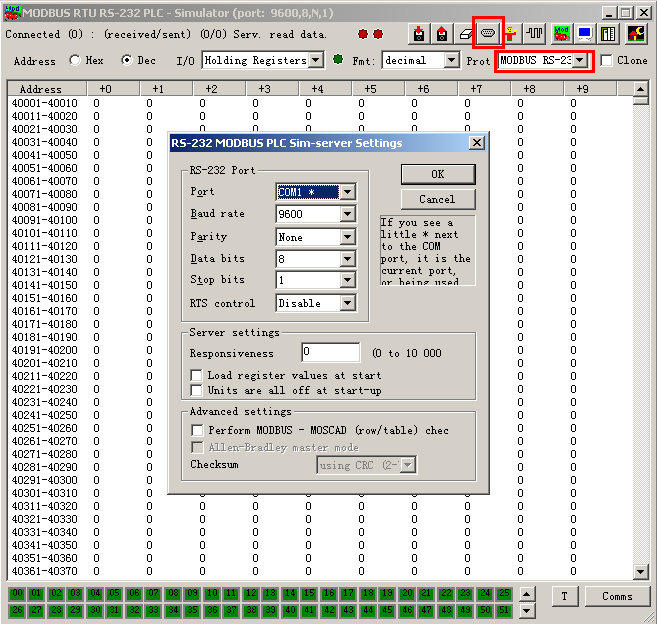Open the I/O Holding Registers dropdown
Screen dimensions: 657x624
pos(316,60)
